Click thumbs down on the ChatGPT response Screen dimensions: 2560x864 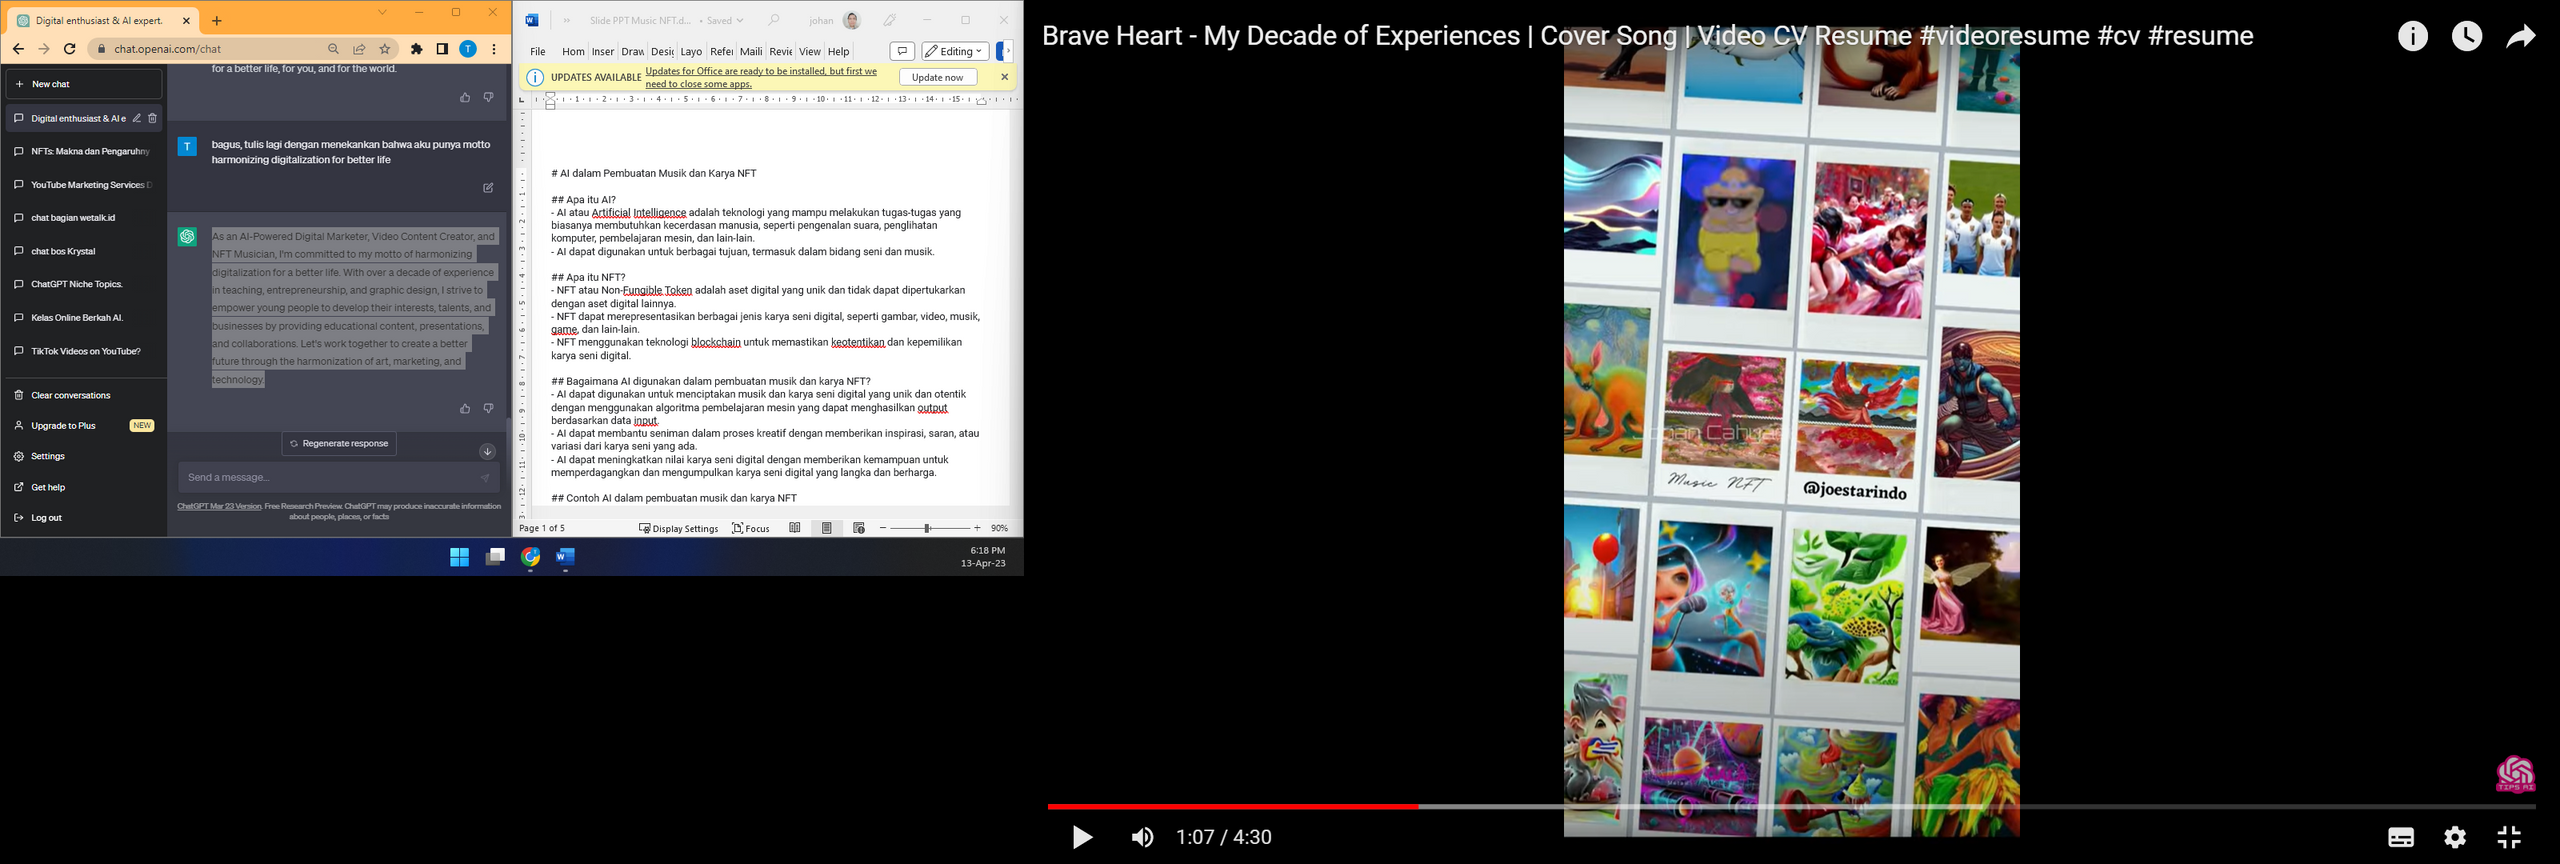coord(488,408)
